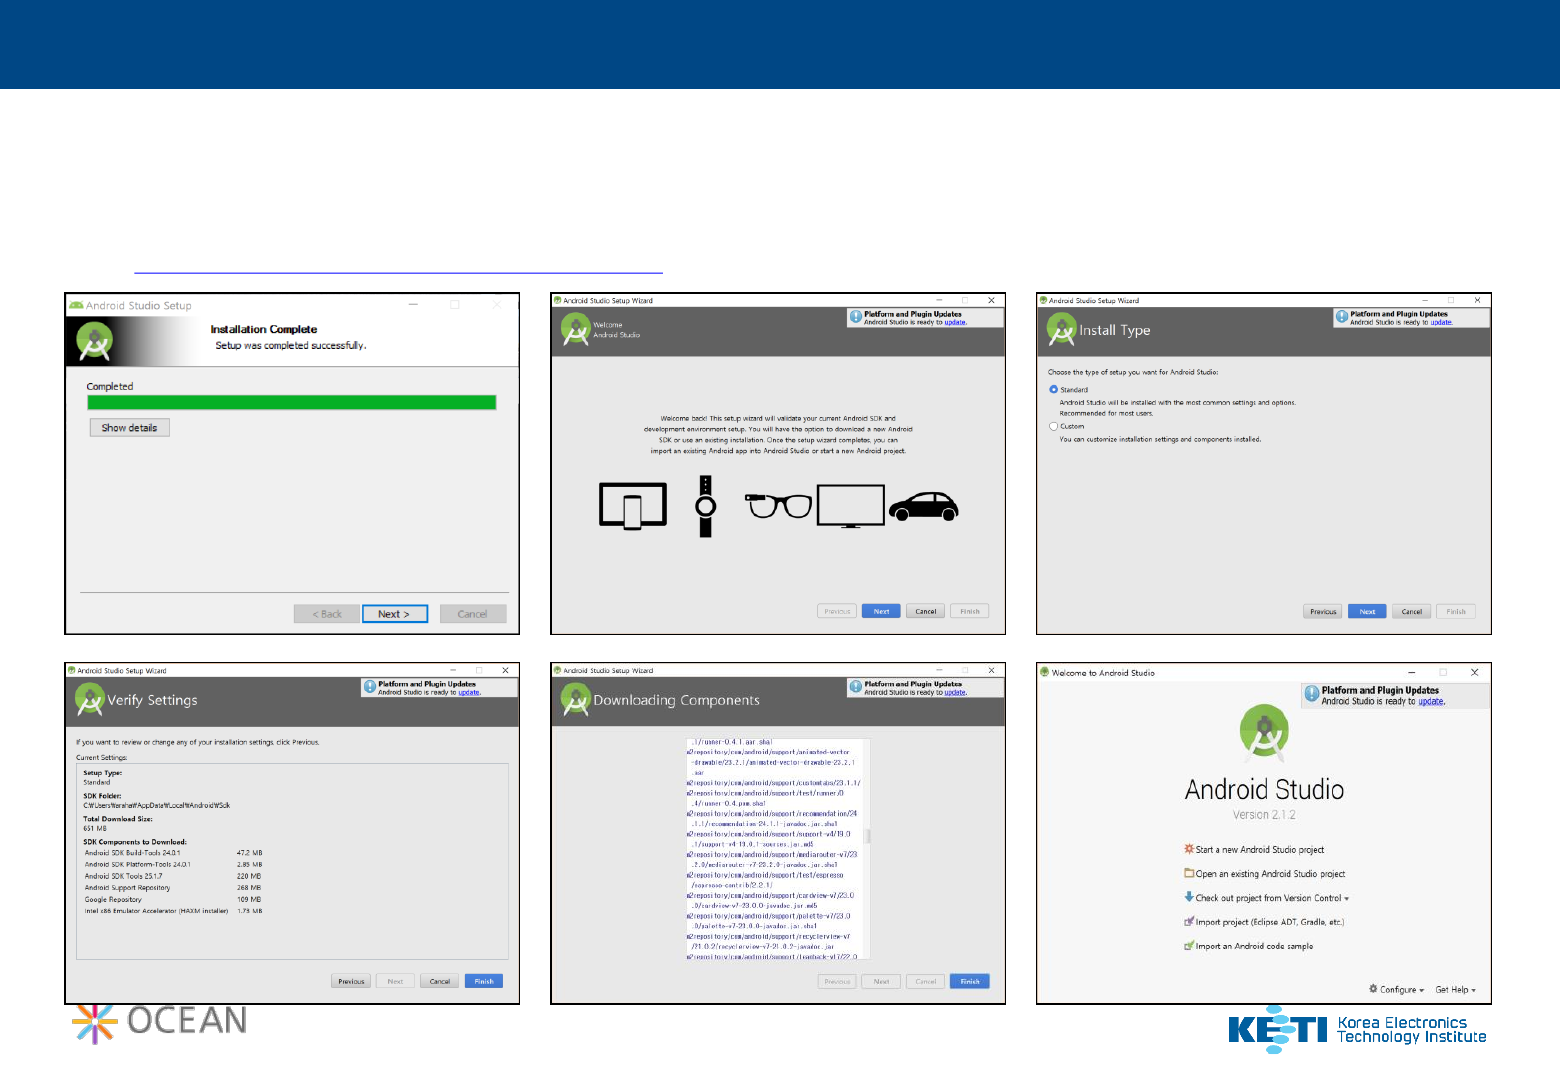Click the 'Android SDK Tools 25.1.7' line

[173, 876]
